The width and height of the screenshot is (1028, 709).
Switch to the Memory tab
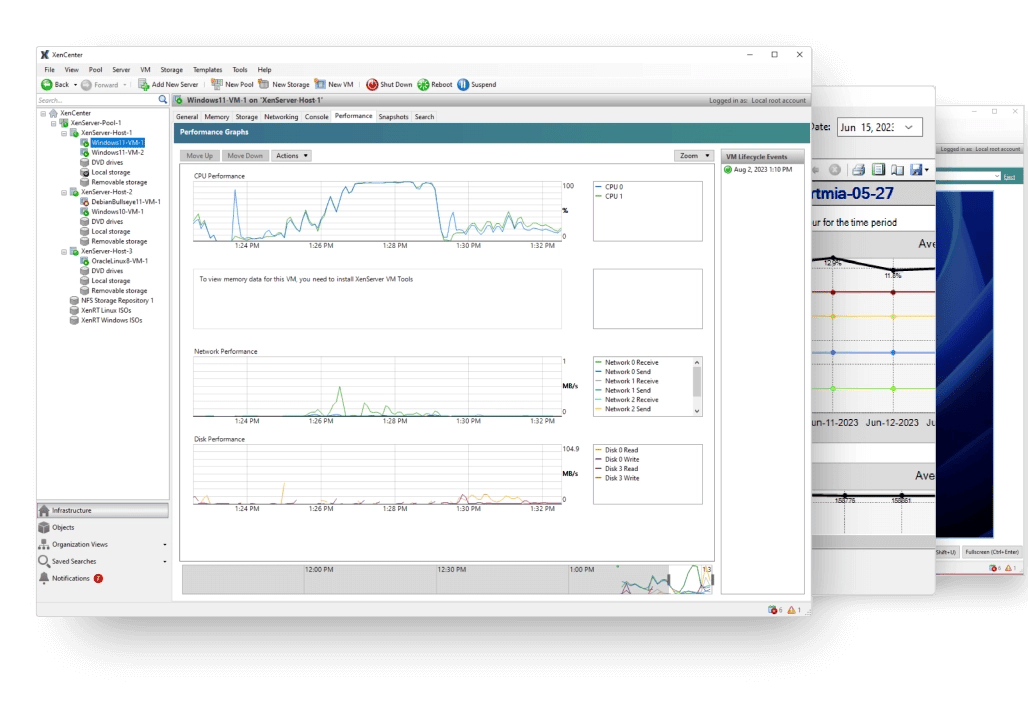point(216,117)
